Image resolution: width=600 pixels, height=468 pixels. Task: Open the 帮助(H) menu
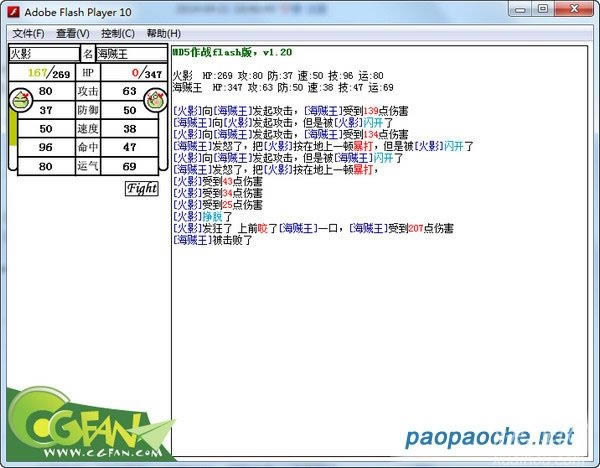[x=163, y=33]
